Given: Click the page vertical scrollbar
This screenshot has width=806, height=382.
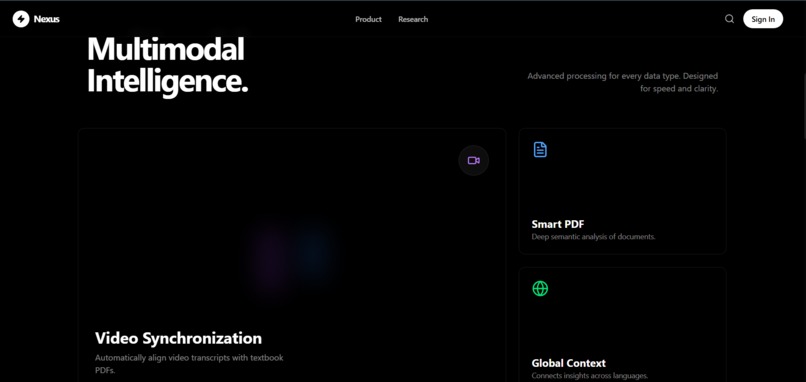Looking at the screenshot, I should point(804,105).
